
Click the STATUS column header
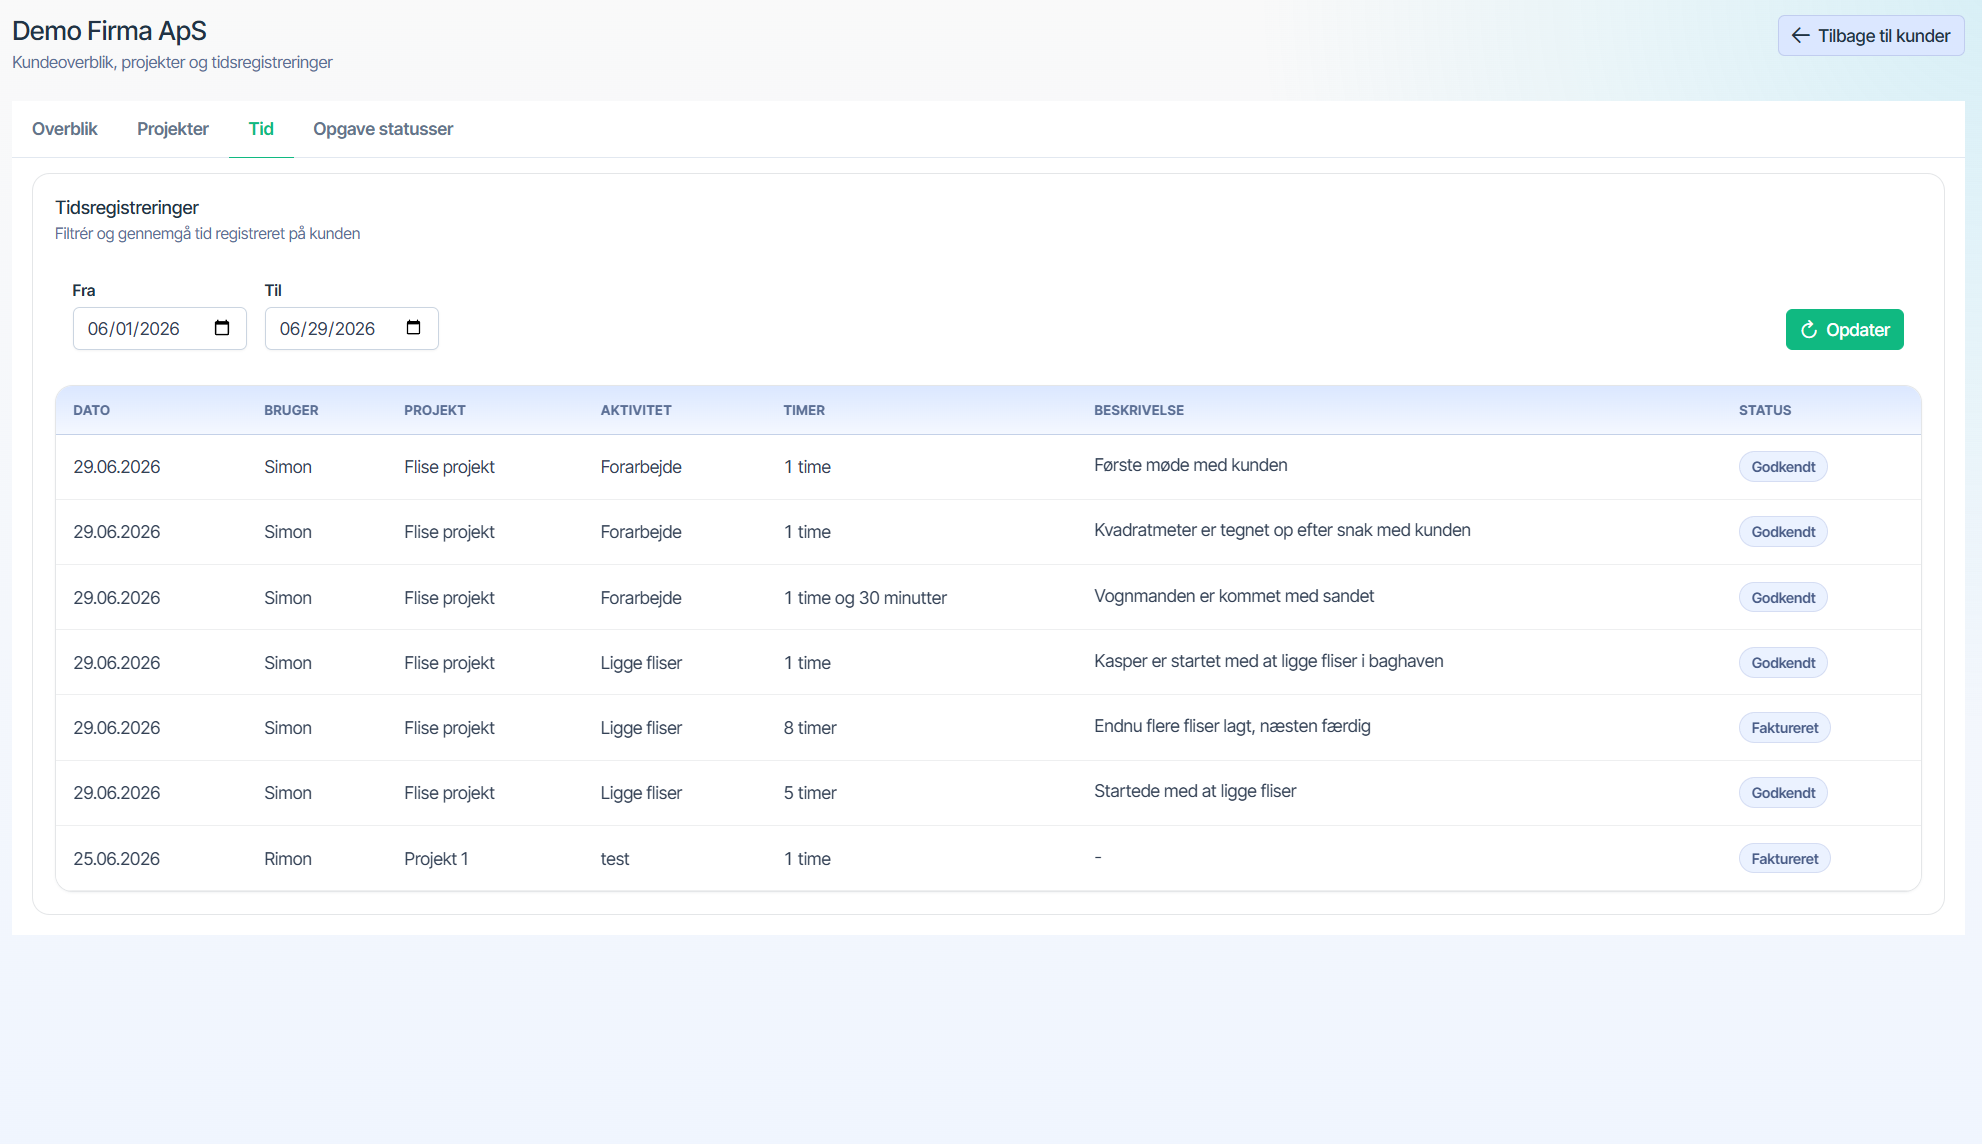pyautogui.click(x=1765, y=410)
